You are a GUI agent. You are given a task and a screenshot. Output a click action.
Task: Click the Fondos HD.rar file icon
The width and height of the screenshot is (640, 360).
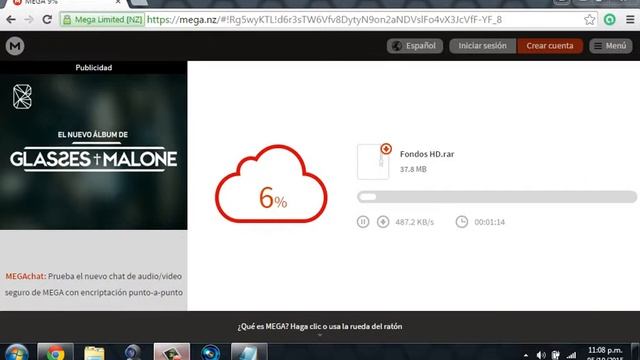(x=373, y=162)
